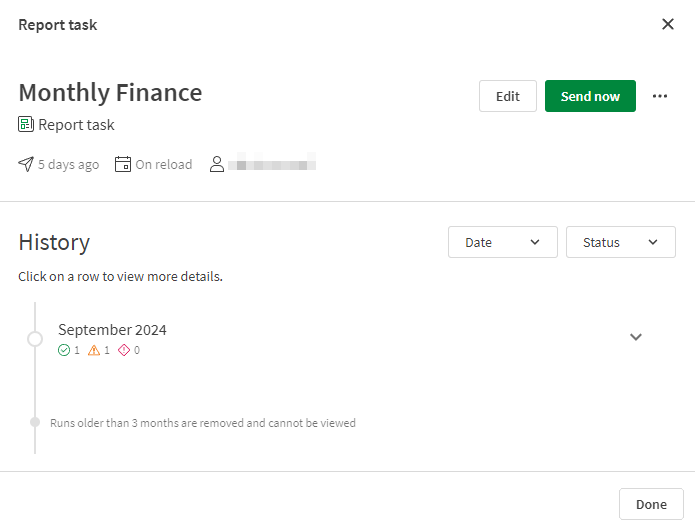The width and height of the screenshot is (695, 531).
Task: Open the Status filter dropdown
Action: tap(620, 242)
